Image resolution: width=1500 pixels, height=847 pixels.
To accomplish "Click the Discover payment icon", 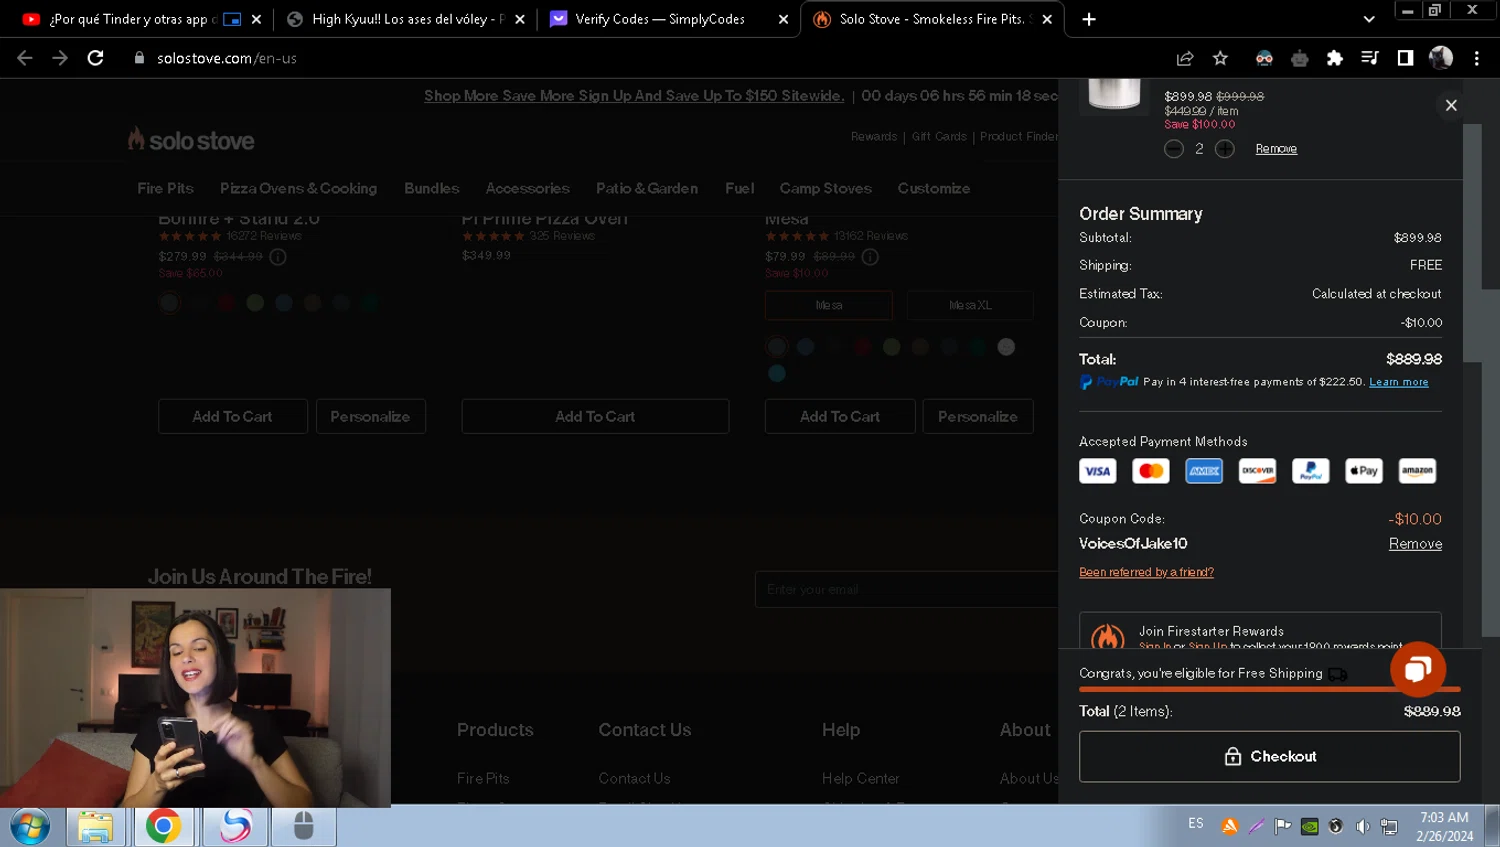I will point(1257,471).
